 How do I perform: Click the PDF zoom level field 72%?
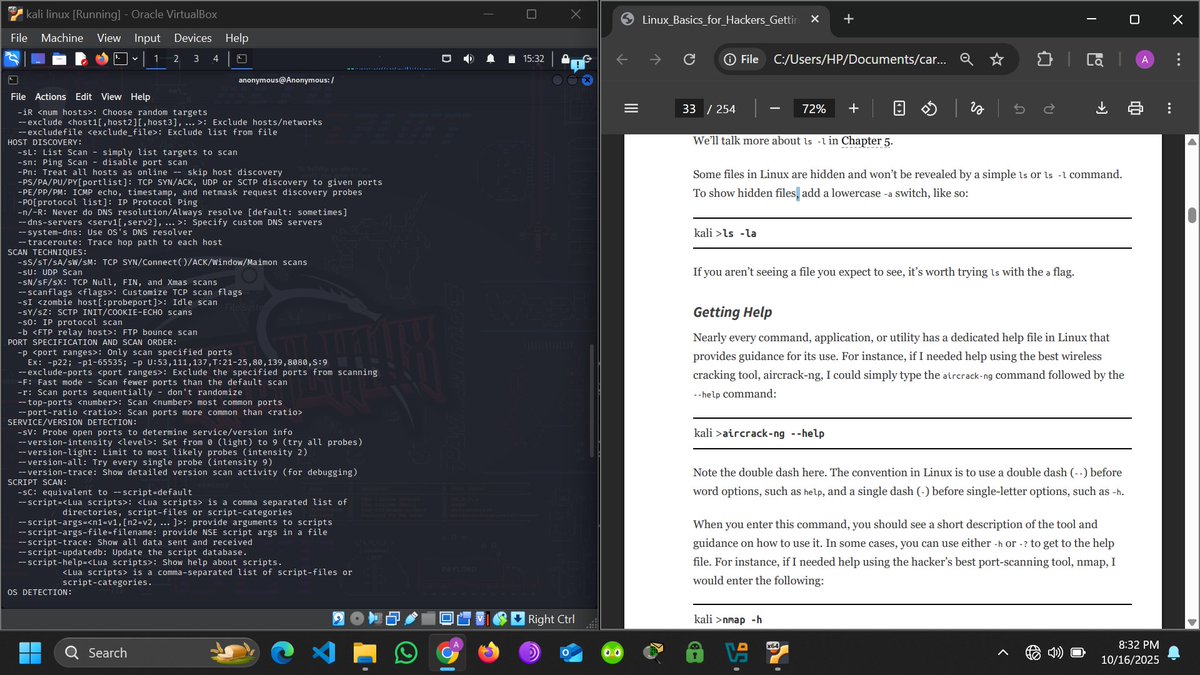tap(814, 108)
